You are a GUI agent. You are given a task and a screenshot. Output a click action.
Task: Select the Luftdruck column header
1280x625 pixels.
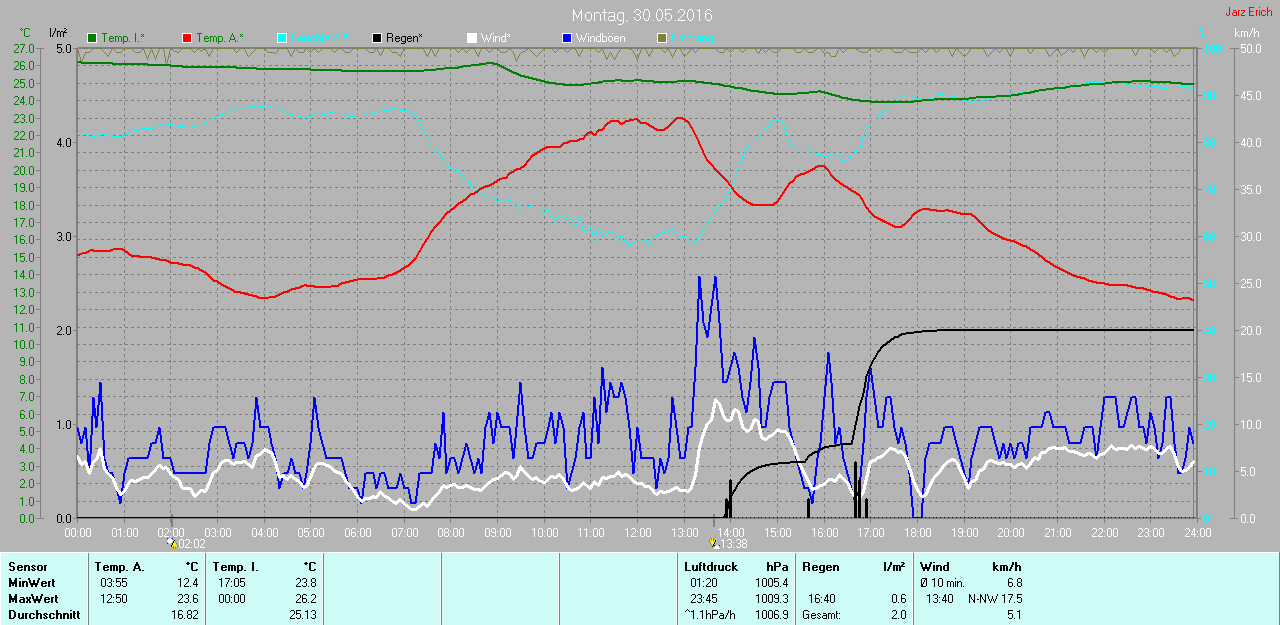[x=710, y=567]
